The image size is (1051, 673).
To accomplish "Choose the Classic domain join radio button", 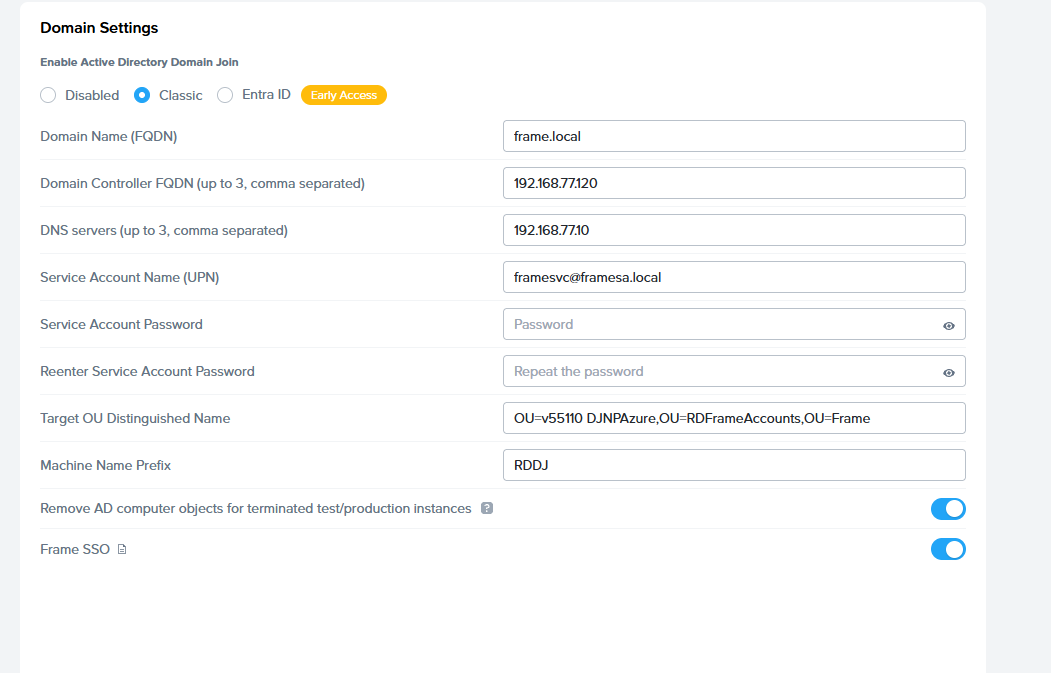I will click(x=142, y=95).
